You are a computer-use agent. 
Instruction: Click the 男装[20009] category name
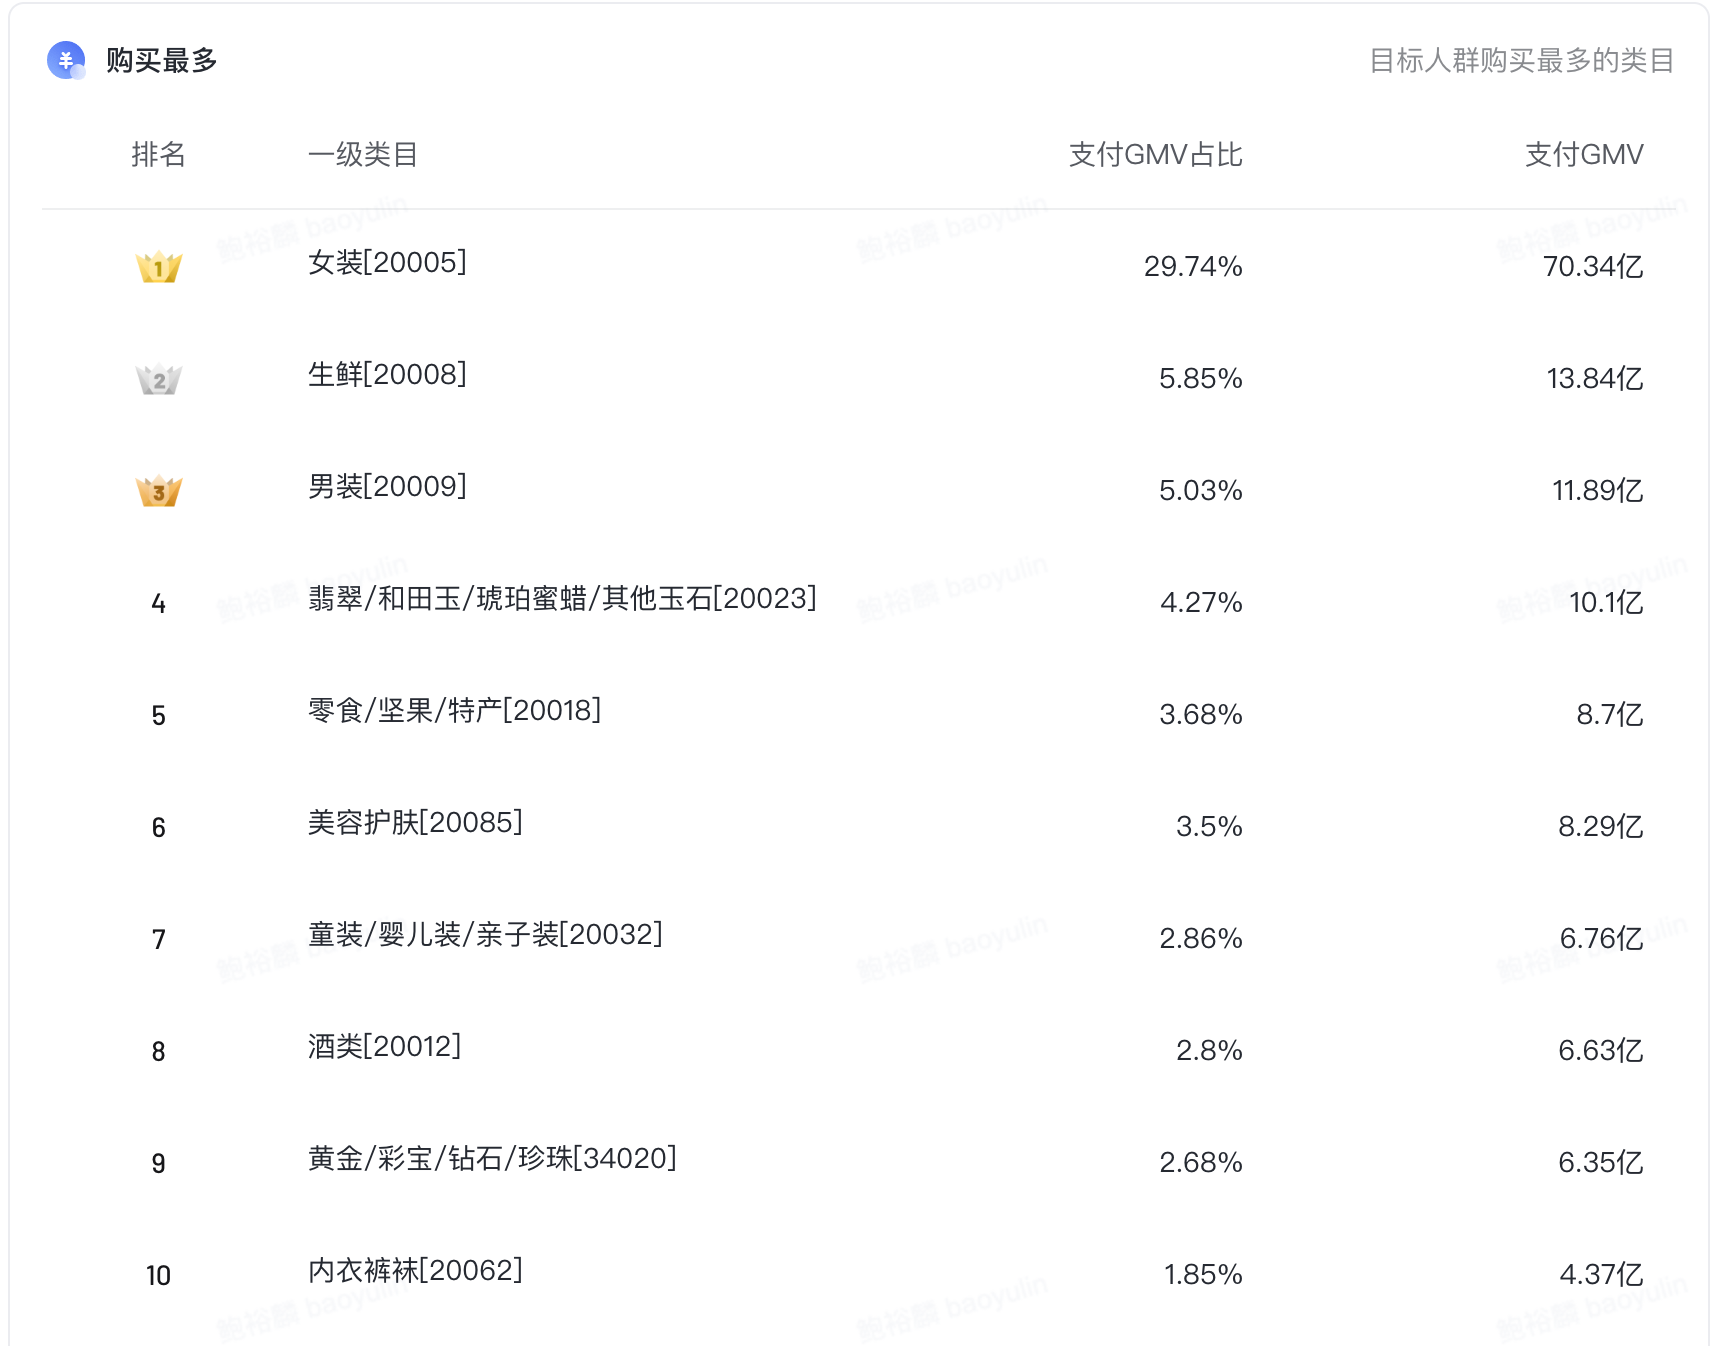coord(387,487)
